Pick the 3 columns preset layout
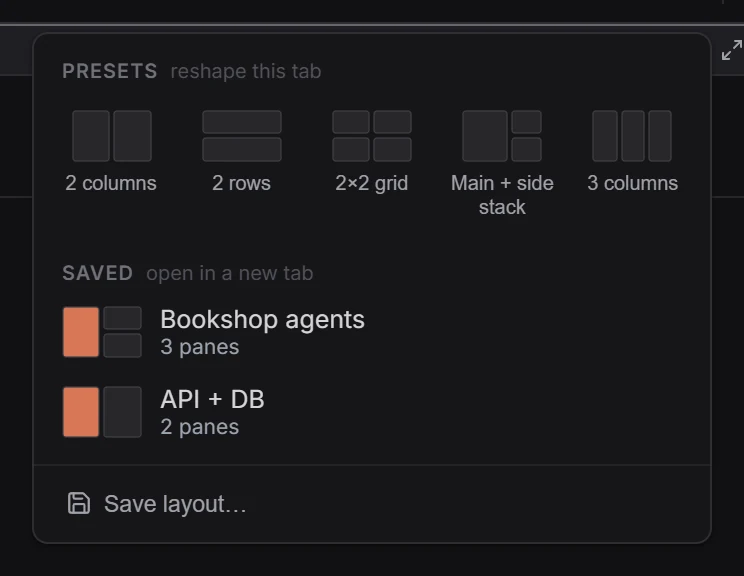Image resolution: width=744 pixels, height=576 pixels. tap(632, 151)
